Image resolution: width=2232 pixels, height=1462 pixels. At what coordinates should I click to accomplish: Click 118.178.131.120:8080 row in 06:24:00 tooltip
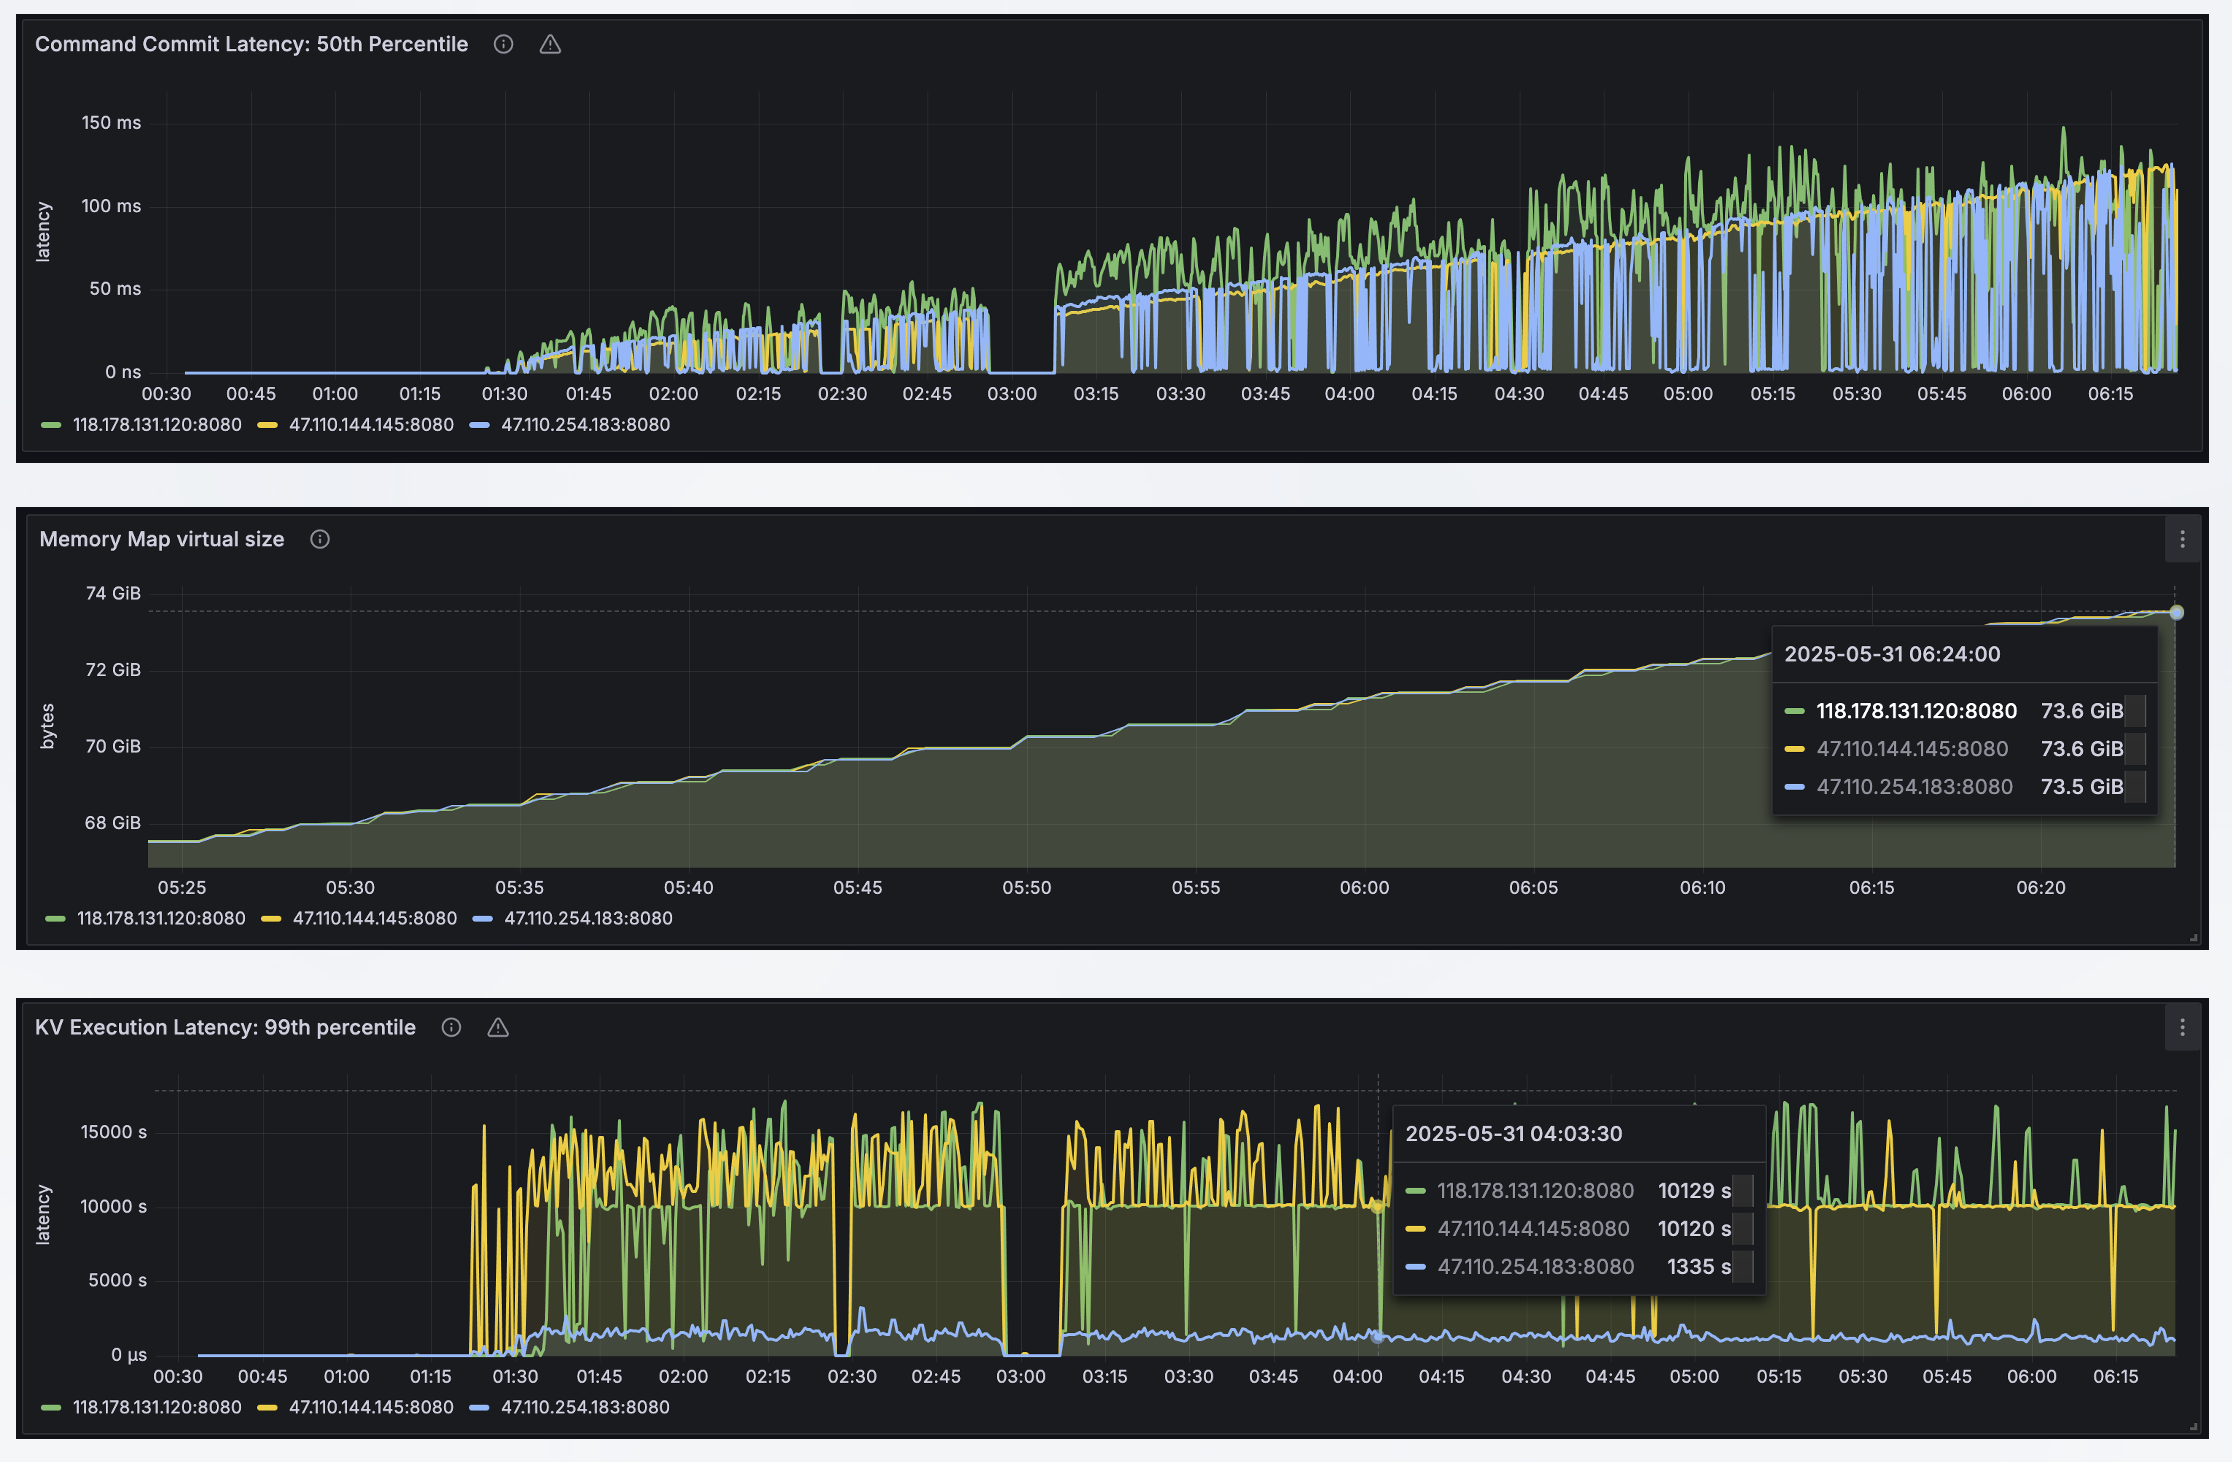(1915, 711)
